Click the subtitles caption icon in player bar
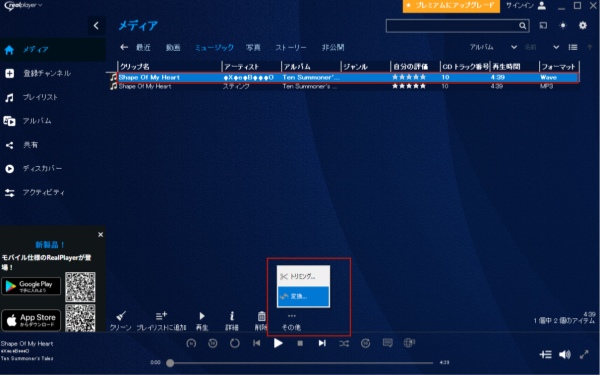Image resolution: width=600 pixels, height=375 pixels. click(x=387, y=343)
